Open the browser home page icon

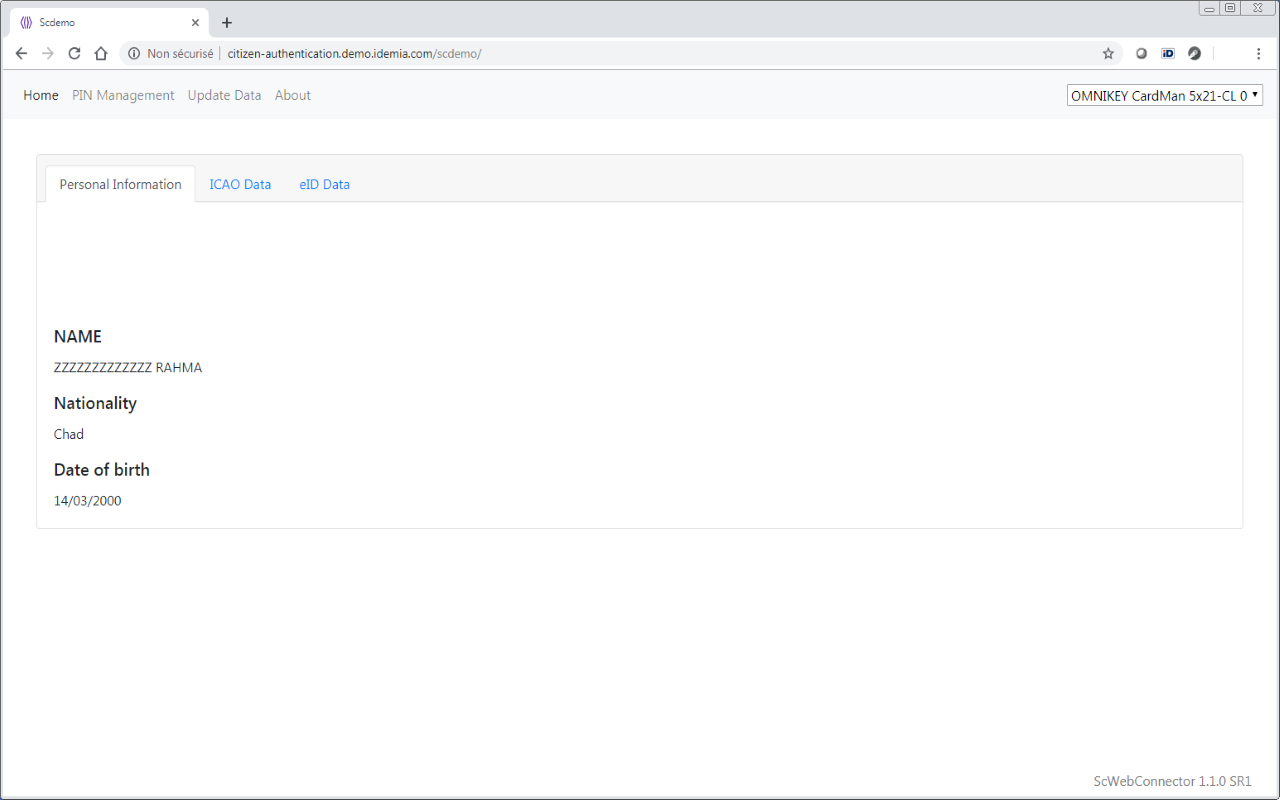tap(101, 53)
